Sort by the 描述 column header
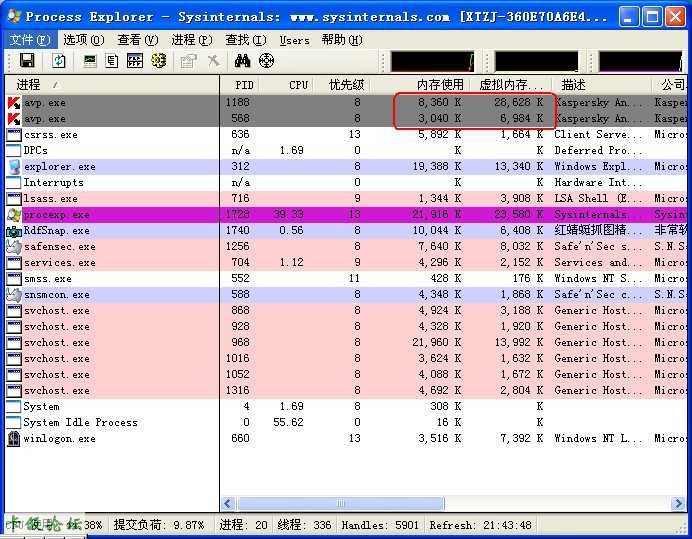 (x=602, y=84)
